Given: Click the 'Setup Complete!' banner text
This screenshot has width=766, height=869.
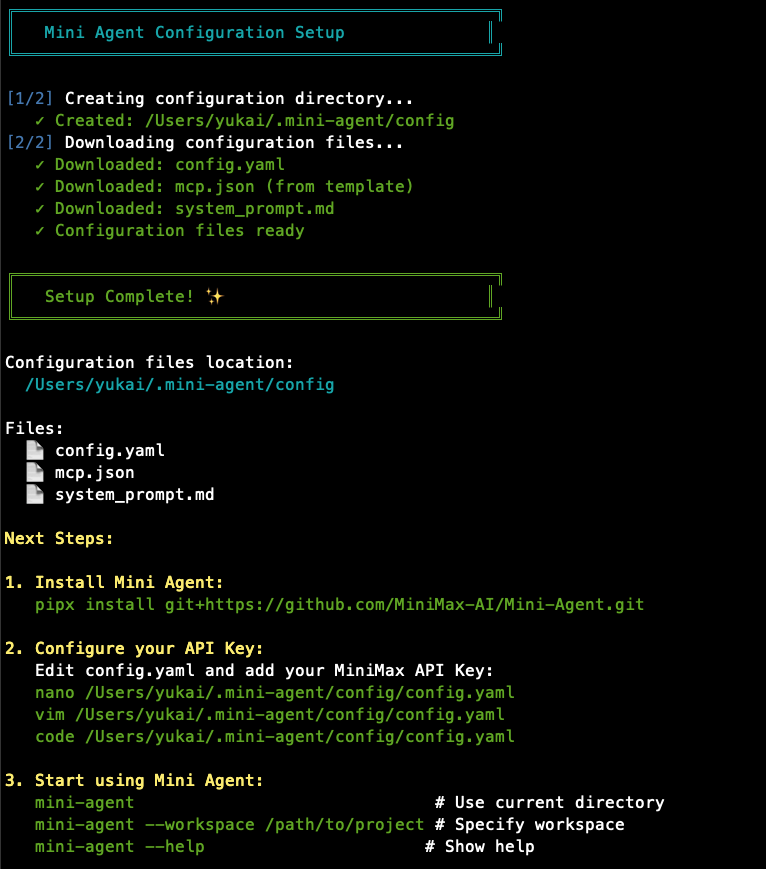Looking at the screenshot, I should [x=119, y=297].
